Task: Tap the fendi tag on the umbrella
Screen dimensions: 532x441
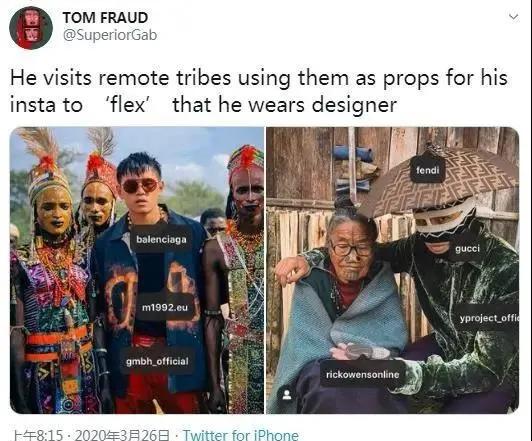Action: point(428,170)
